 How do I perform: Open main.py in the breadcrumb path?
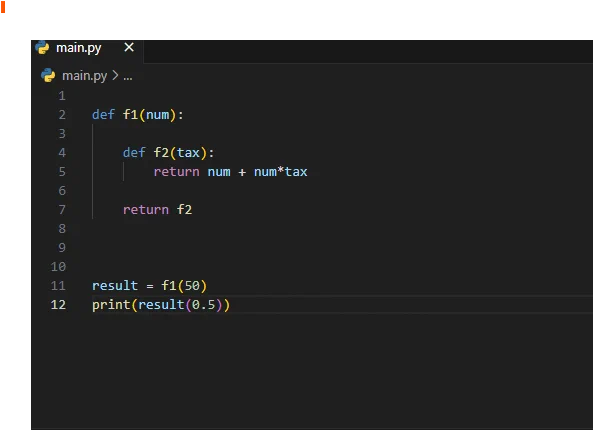(x=85, y=76)
